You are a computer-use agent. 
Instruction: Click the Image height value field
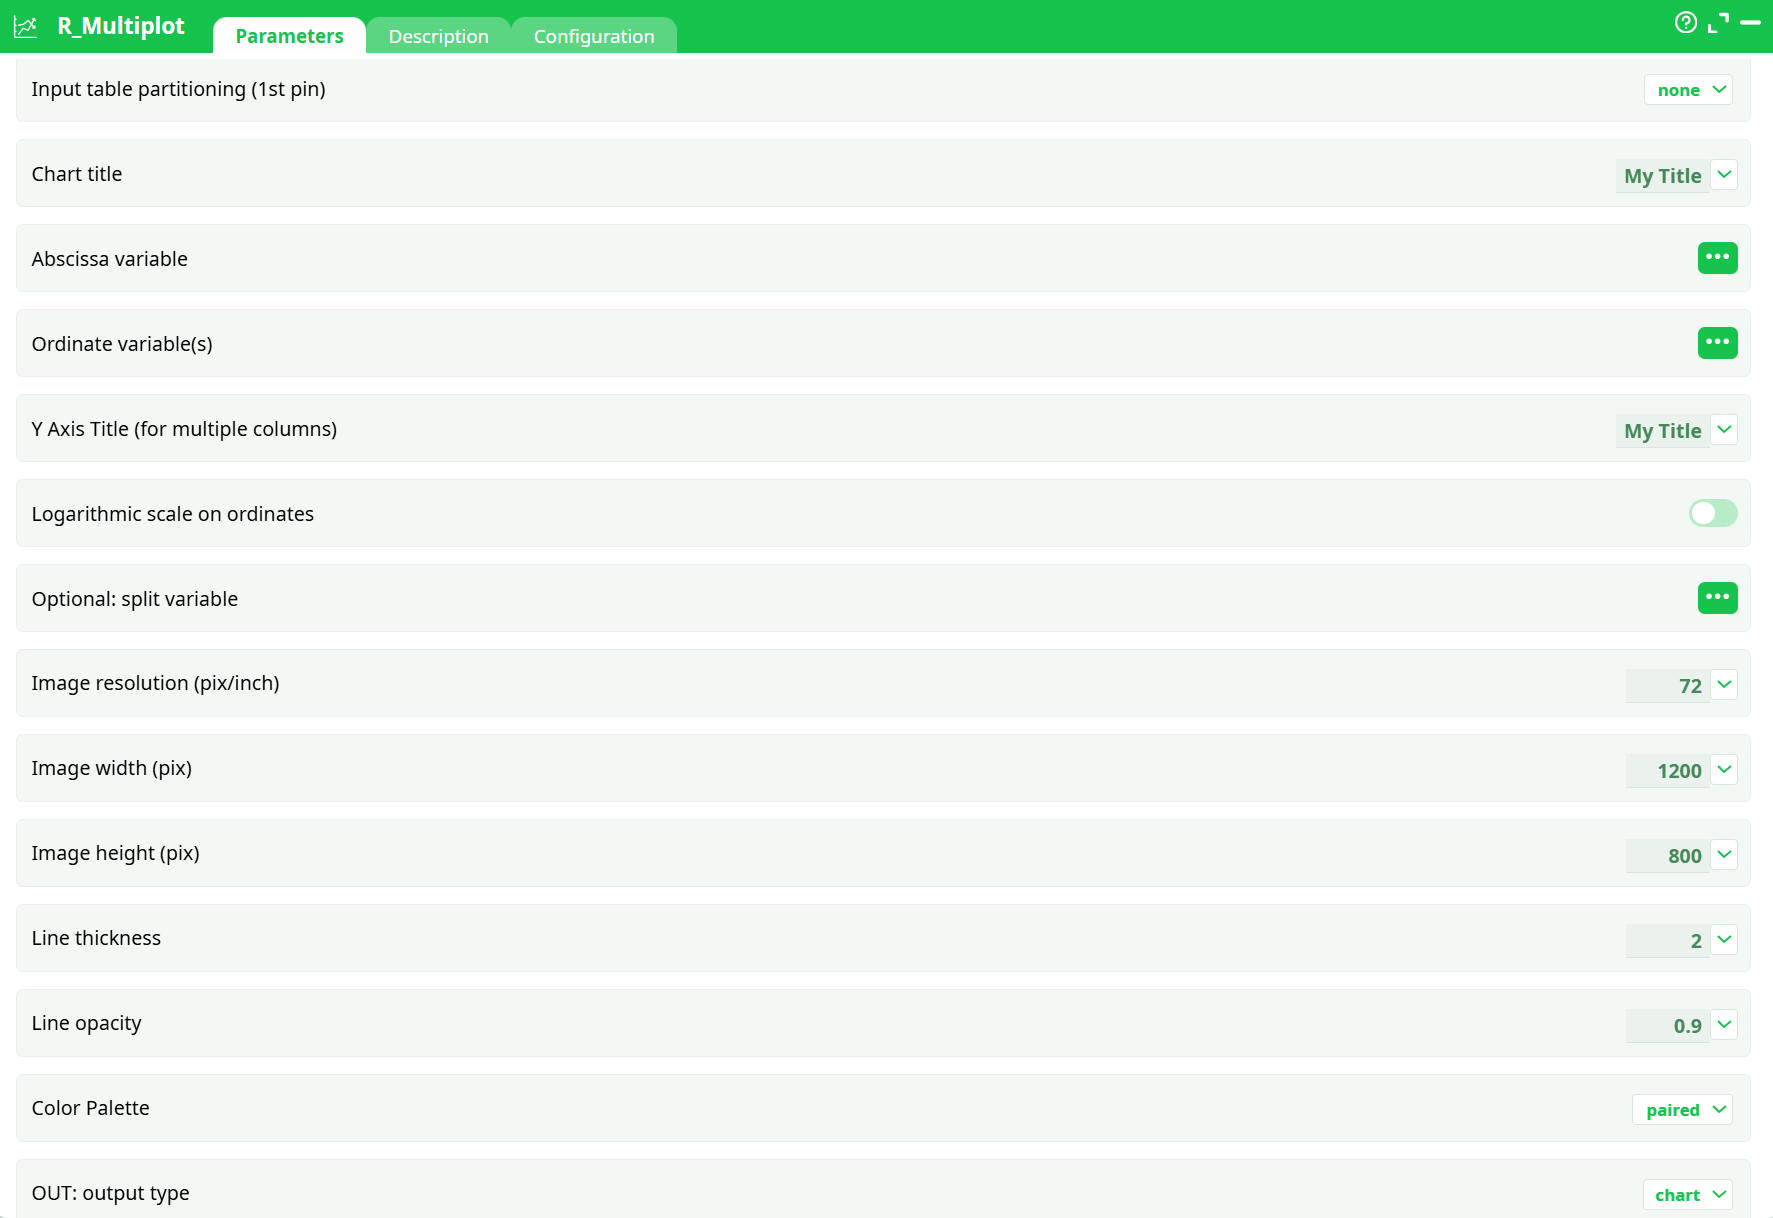pyautogui.click(x=1667, y=856)
